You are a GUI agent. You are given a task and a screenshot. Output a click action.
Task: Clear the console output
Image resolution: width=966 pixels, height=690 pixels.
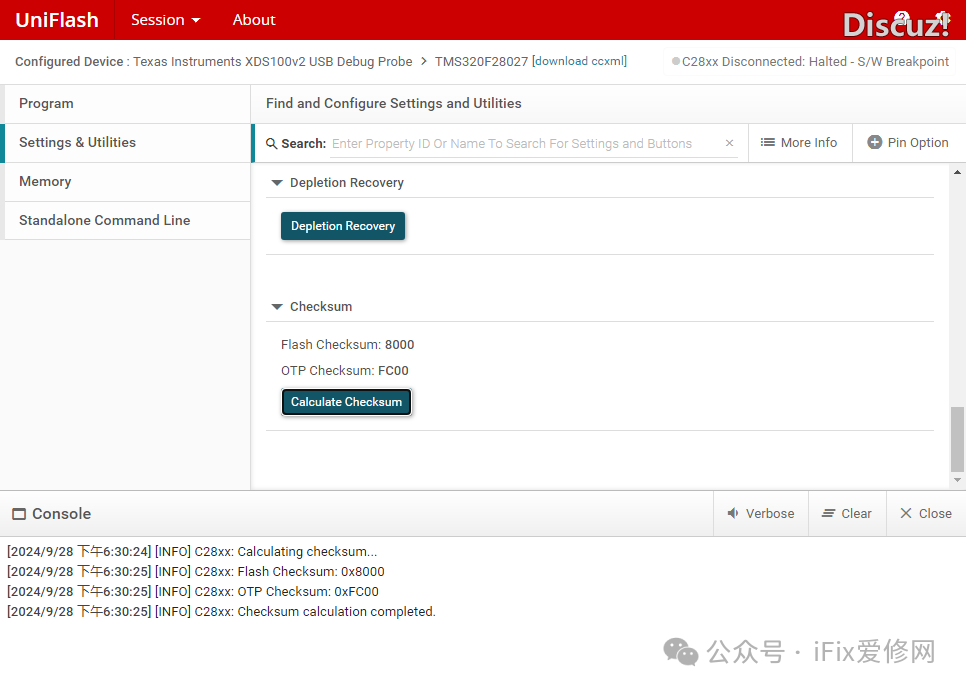tap(846, 514)
